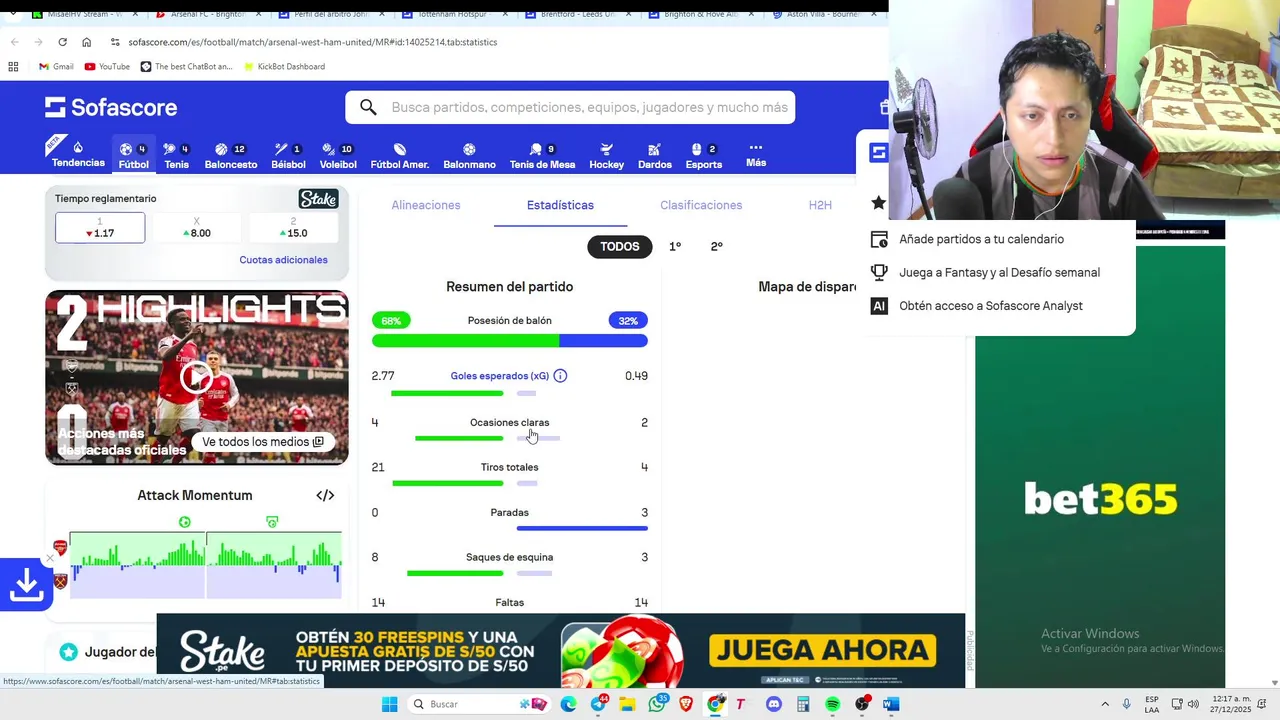Click the Stake logo in odds box
Screen dimensions: 1280x720
point(318,199)
